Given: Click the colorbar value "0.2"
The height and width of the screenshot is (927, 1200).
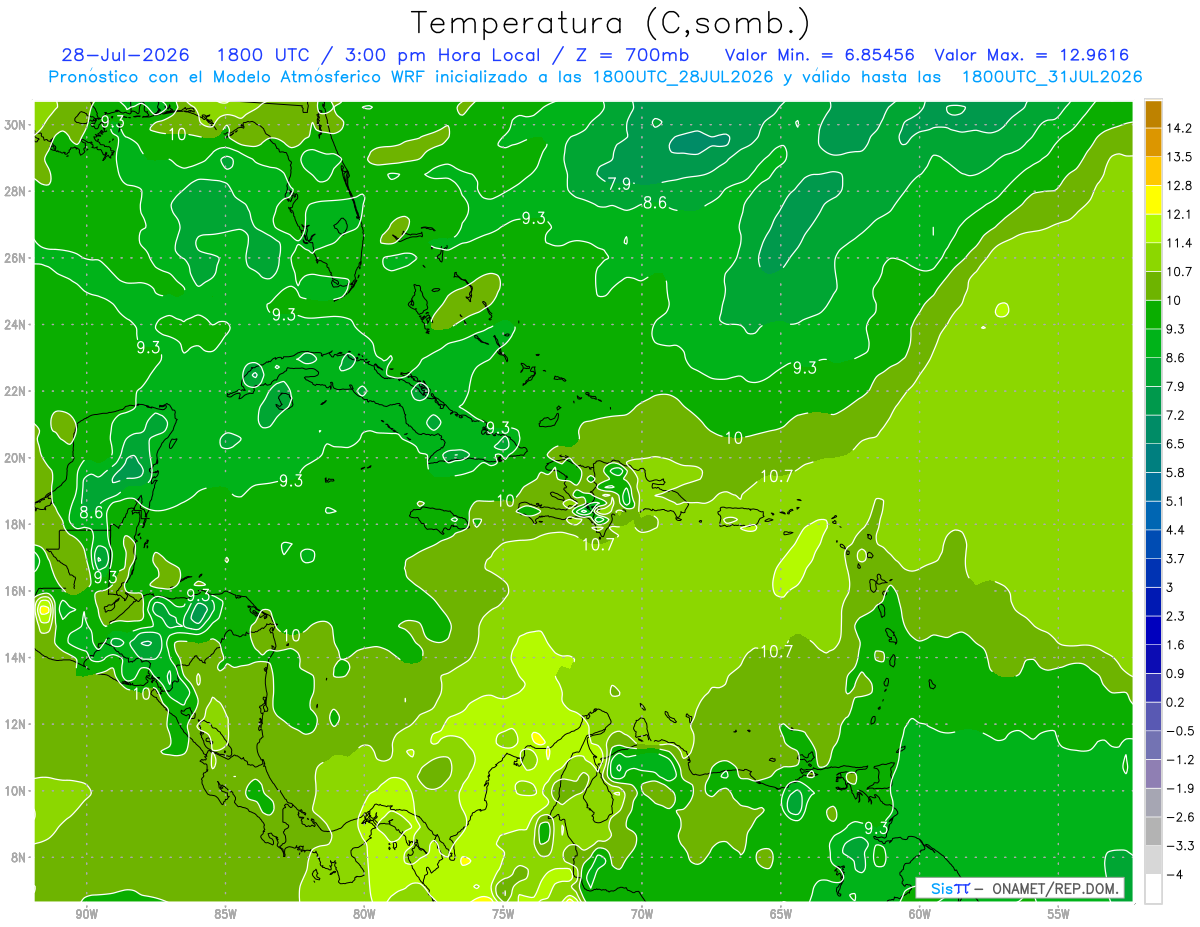Looking at the screenshot, I should [1176, 702].
